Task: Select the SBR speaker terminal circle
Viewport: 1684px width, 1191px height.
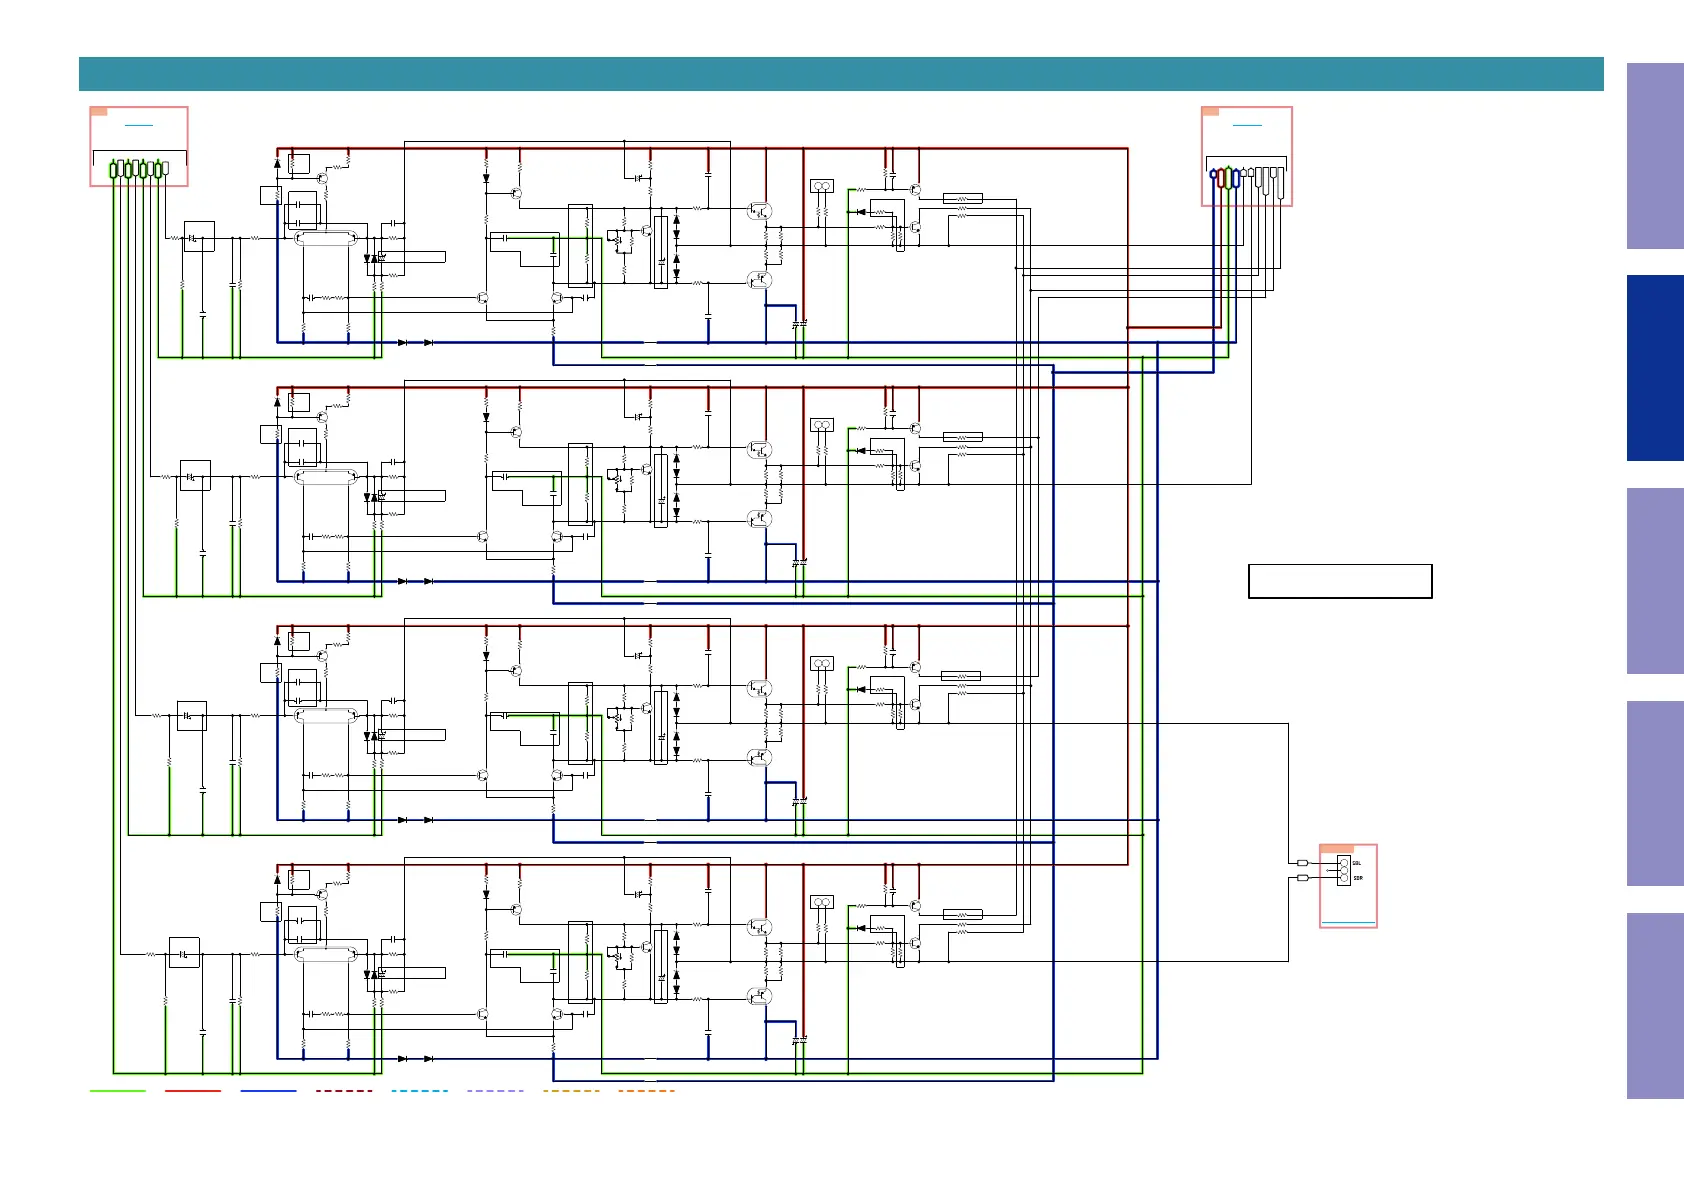Action: pyautogui.click(x=1343, y=877)
